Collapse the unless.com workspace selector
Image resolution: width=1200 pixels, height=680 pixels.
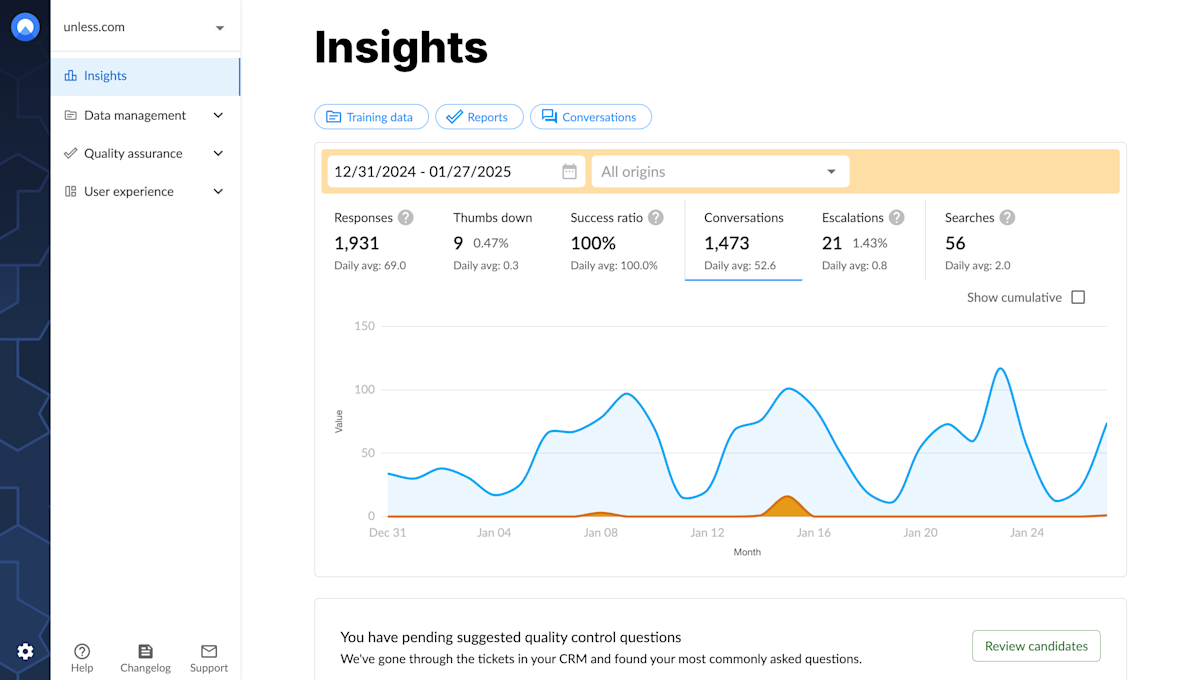[219, 27]
